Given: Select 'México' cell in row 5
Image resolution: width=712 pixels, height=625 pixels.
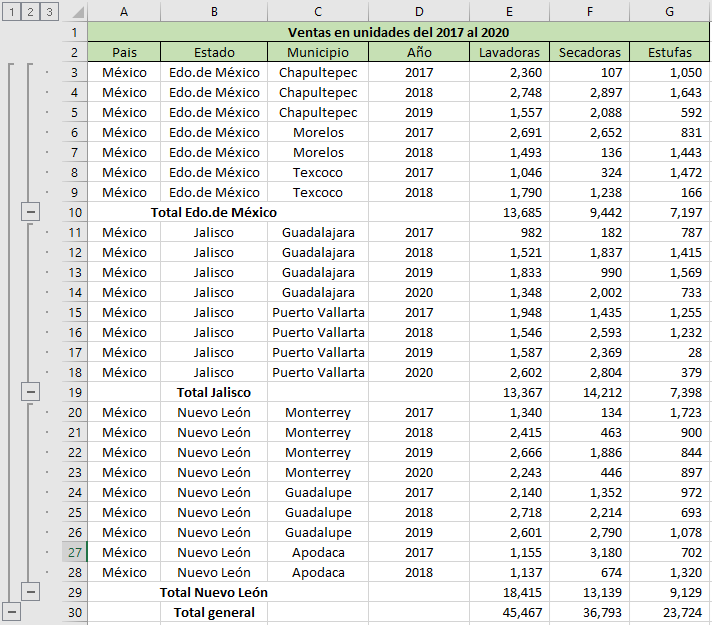Looking at the screenshot, I should coord(124,112).
